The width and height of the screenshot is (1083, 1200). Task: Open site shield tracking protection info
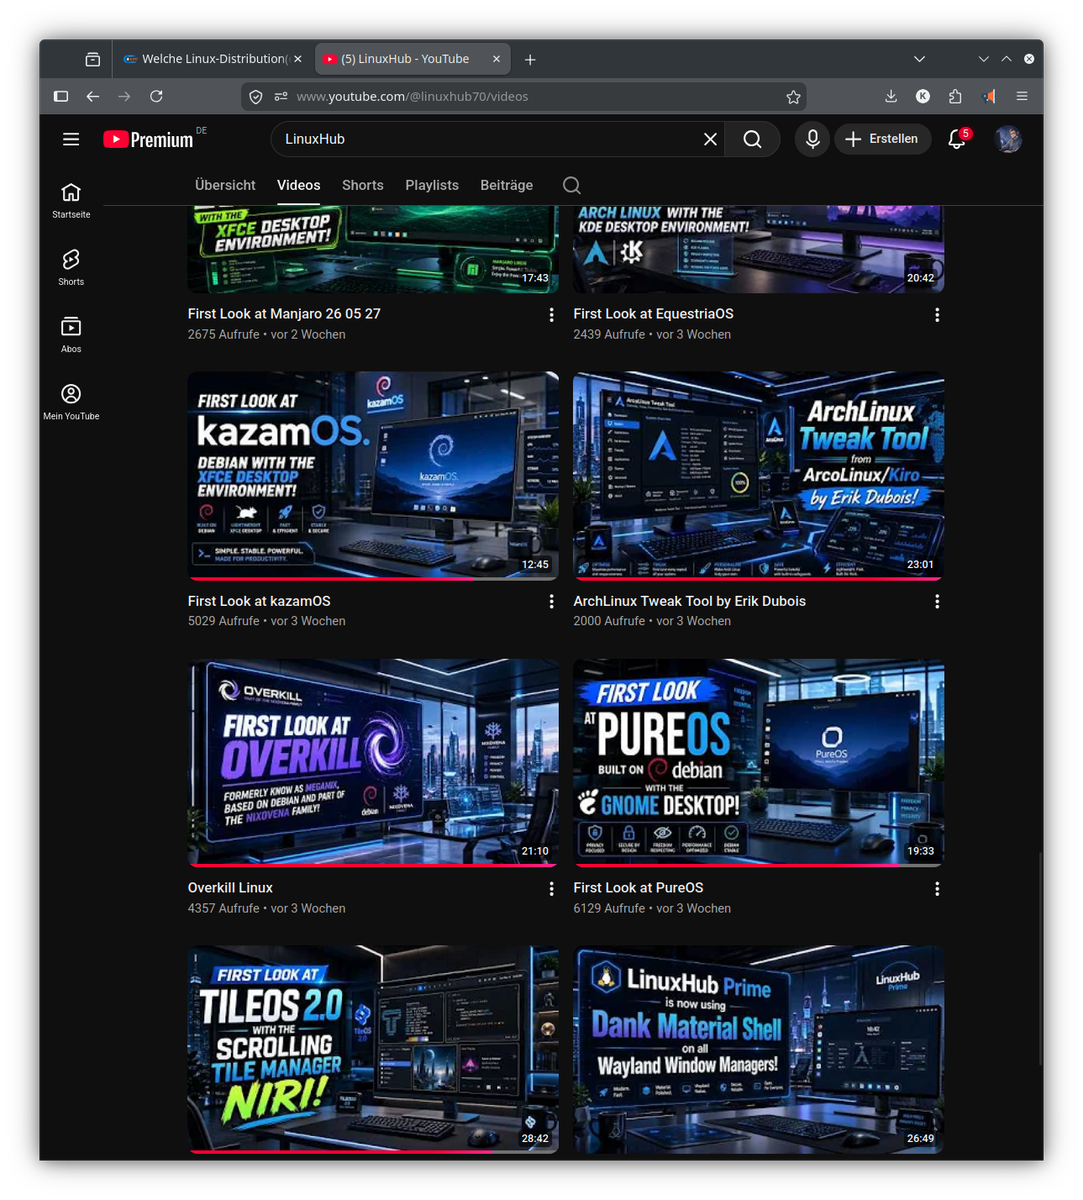(x=256, y=97)
